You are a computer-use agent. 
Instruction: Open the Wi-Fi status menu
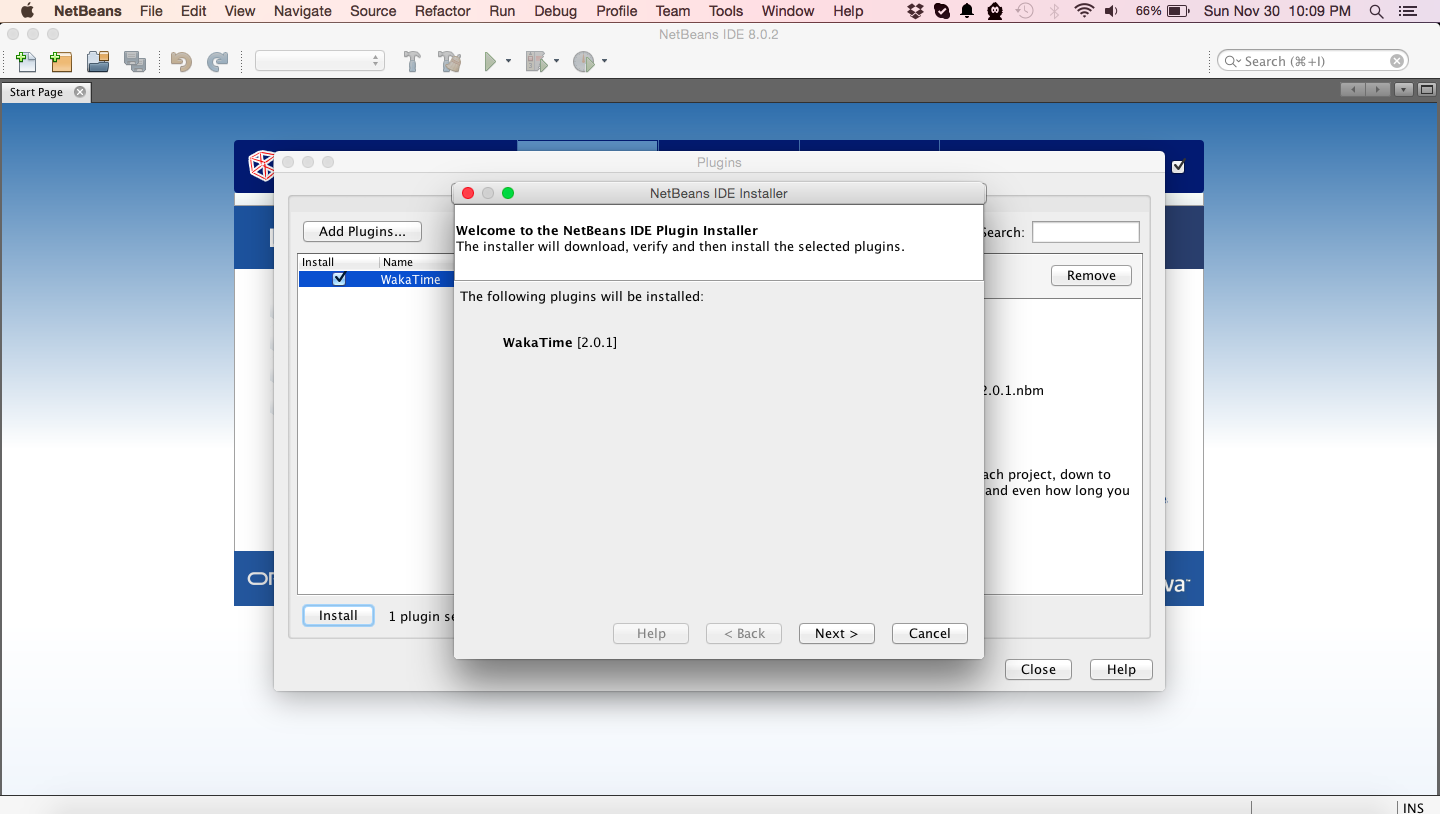pyautogui.click(x=1084, y=11)
